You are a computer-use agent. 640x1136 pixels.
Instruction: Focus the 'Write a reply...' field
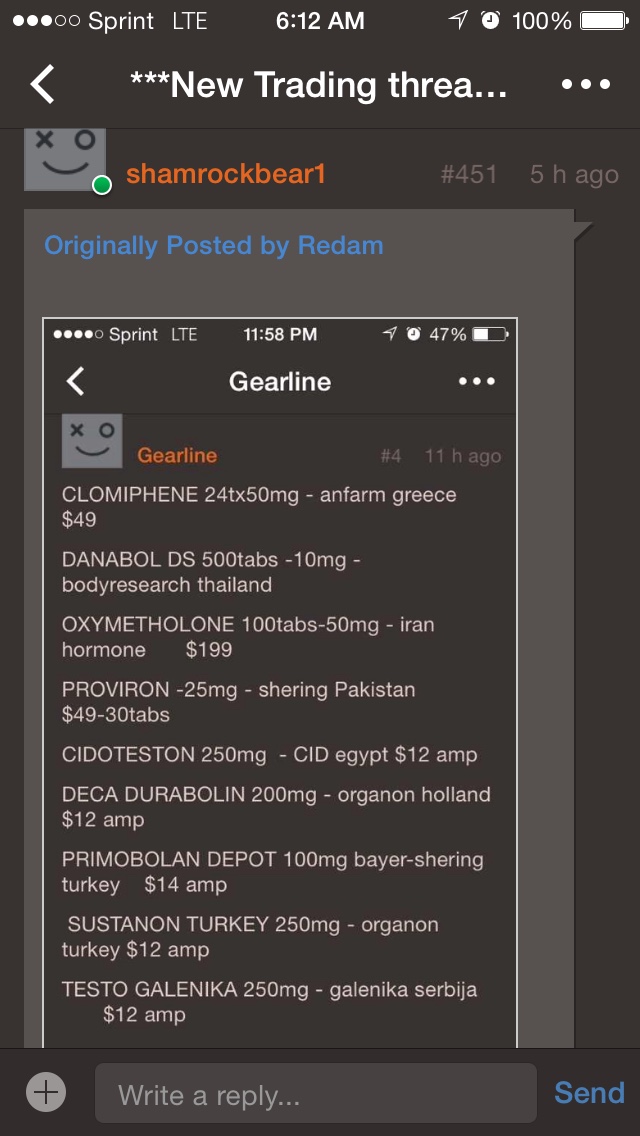click(315, 1094)
